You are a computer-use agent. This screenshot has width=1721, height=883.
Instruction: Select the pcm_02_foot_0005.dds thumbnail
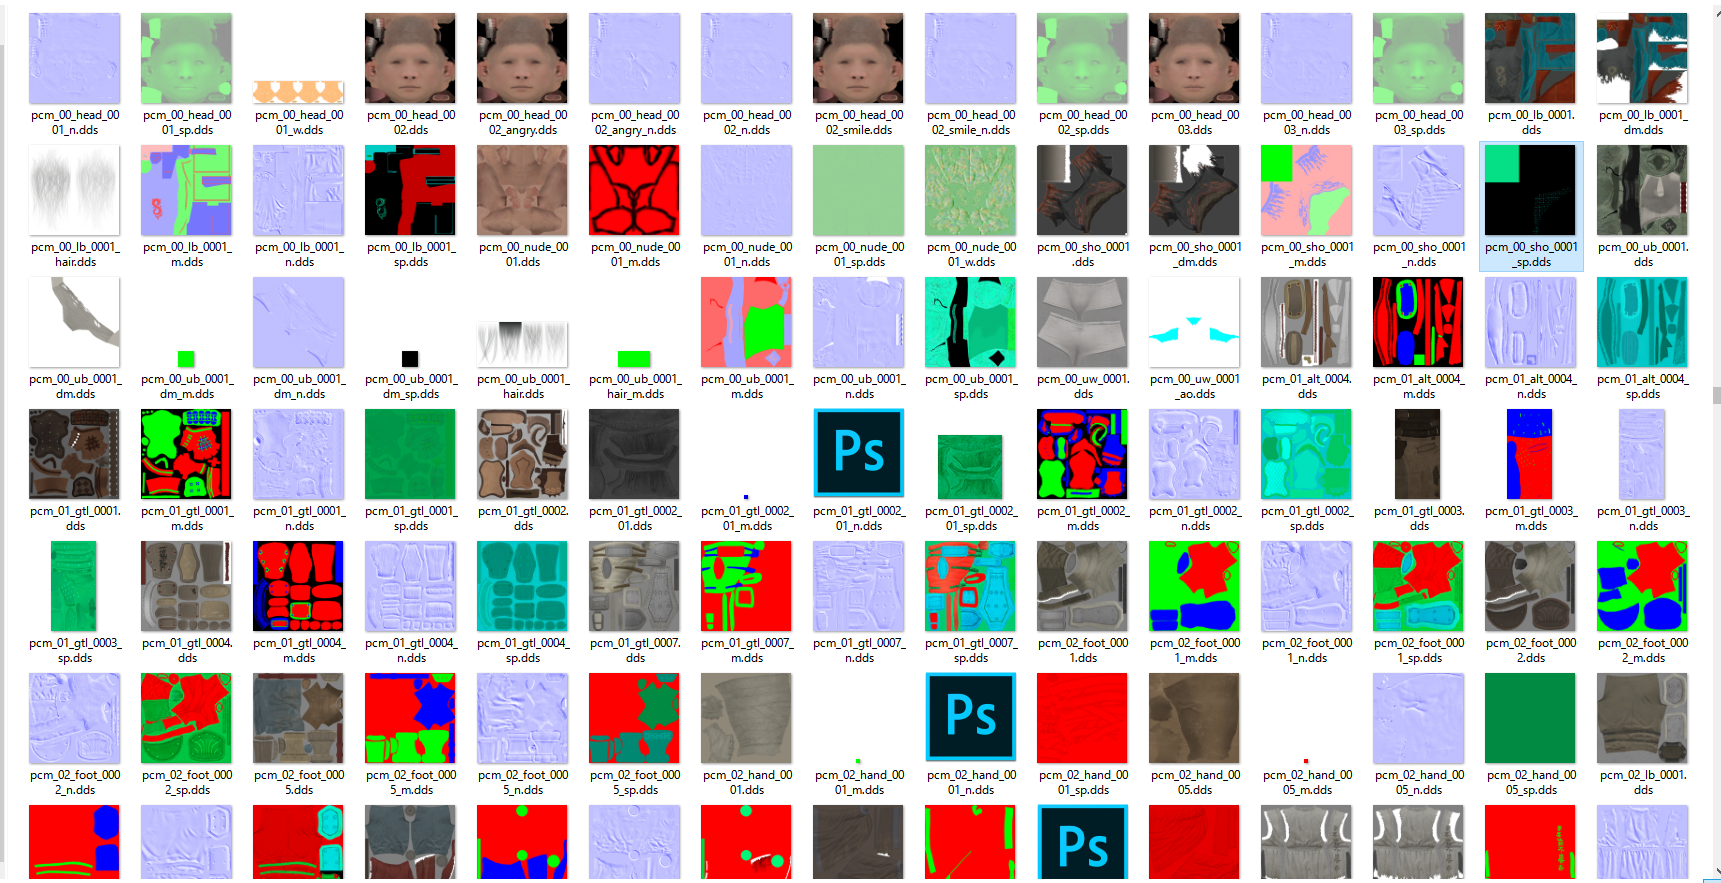click(298, 718)
